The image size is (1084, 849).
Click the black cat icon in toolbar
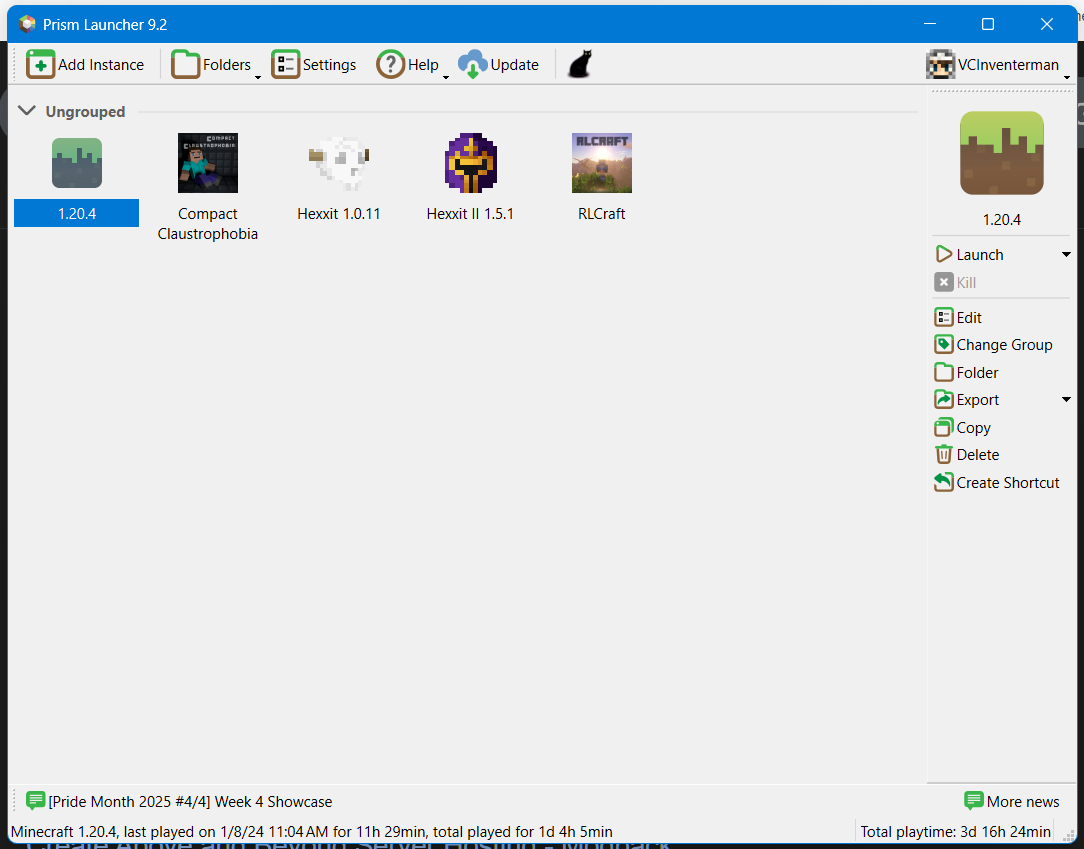(x=580, y=65)
